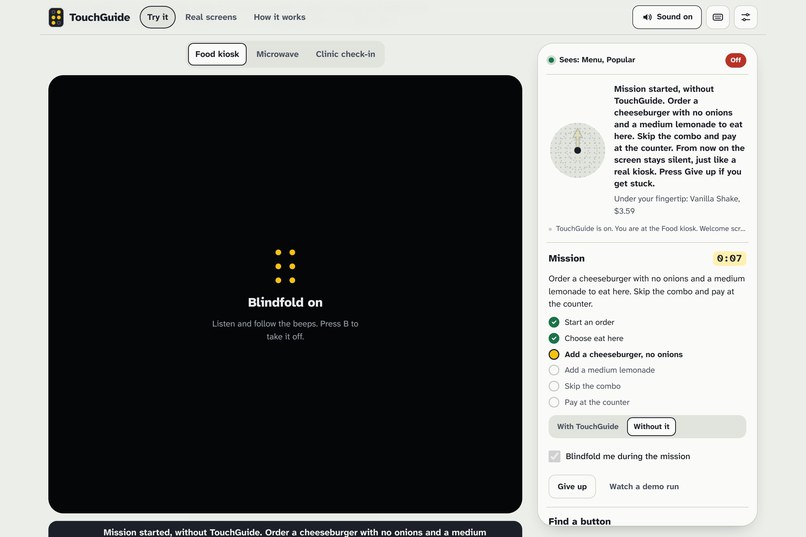This screenshot has height=537, width=806.
Task: Click the Pay at the counter circle
Action: point(554,402)
